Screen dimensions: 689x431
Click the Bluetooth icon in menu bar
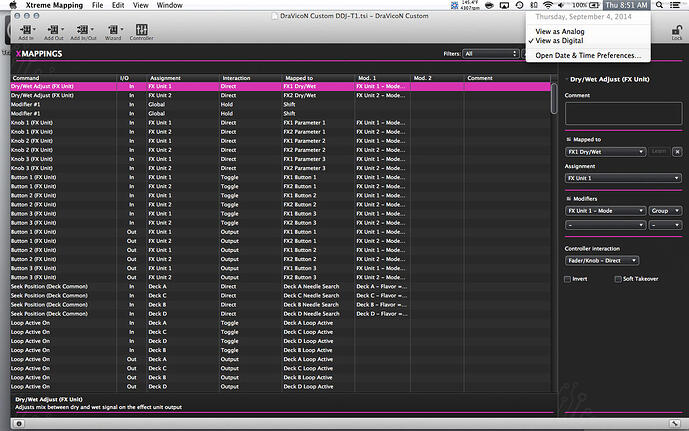pyautogui.click(x=533, y=5)
